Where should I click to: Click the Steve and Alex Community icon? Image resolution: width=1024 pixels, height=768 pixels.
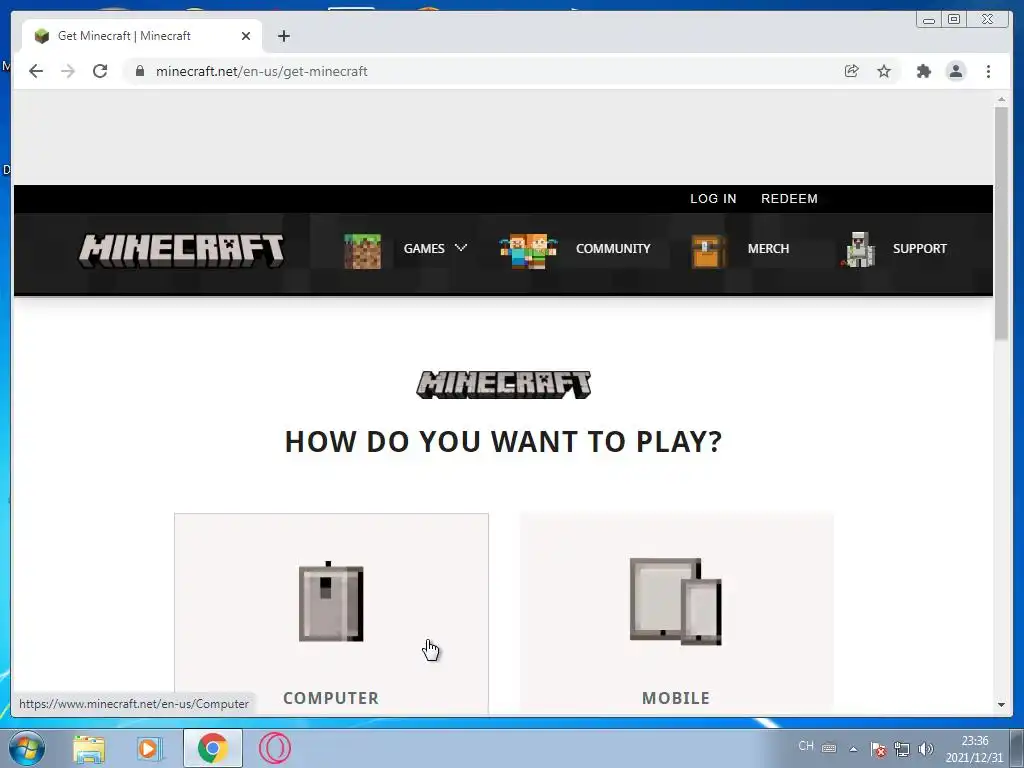pos(528,251)
